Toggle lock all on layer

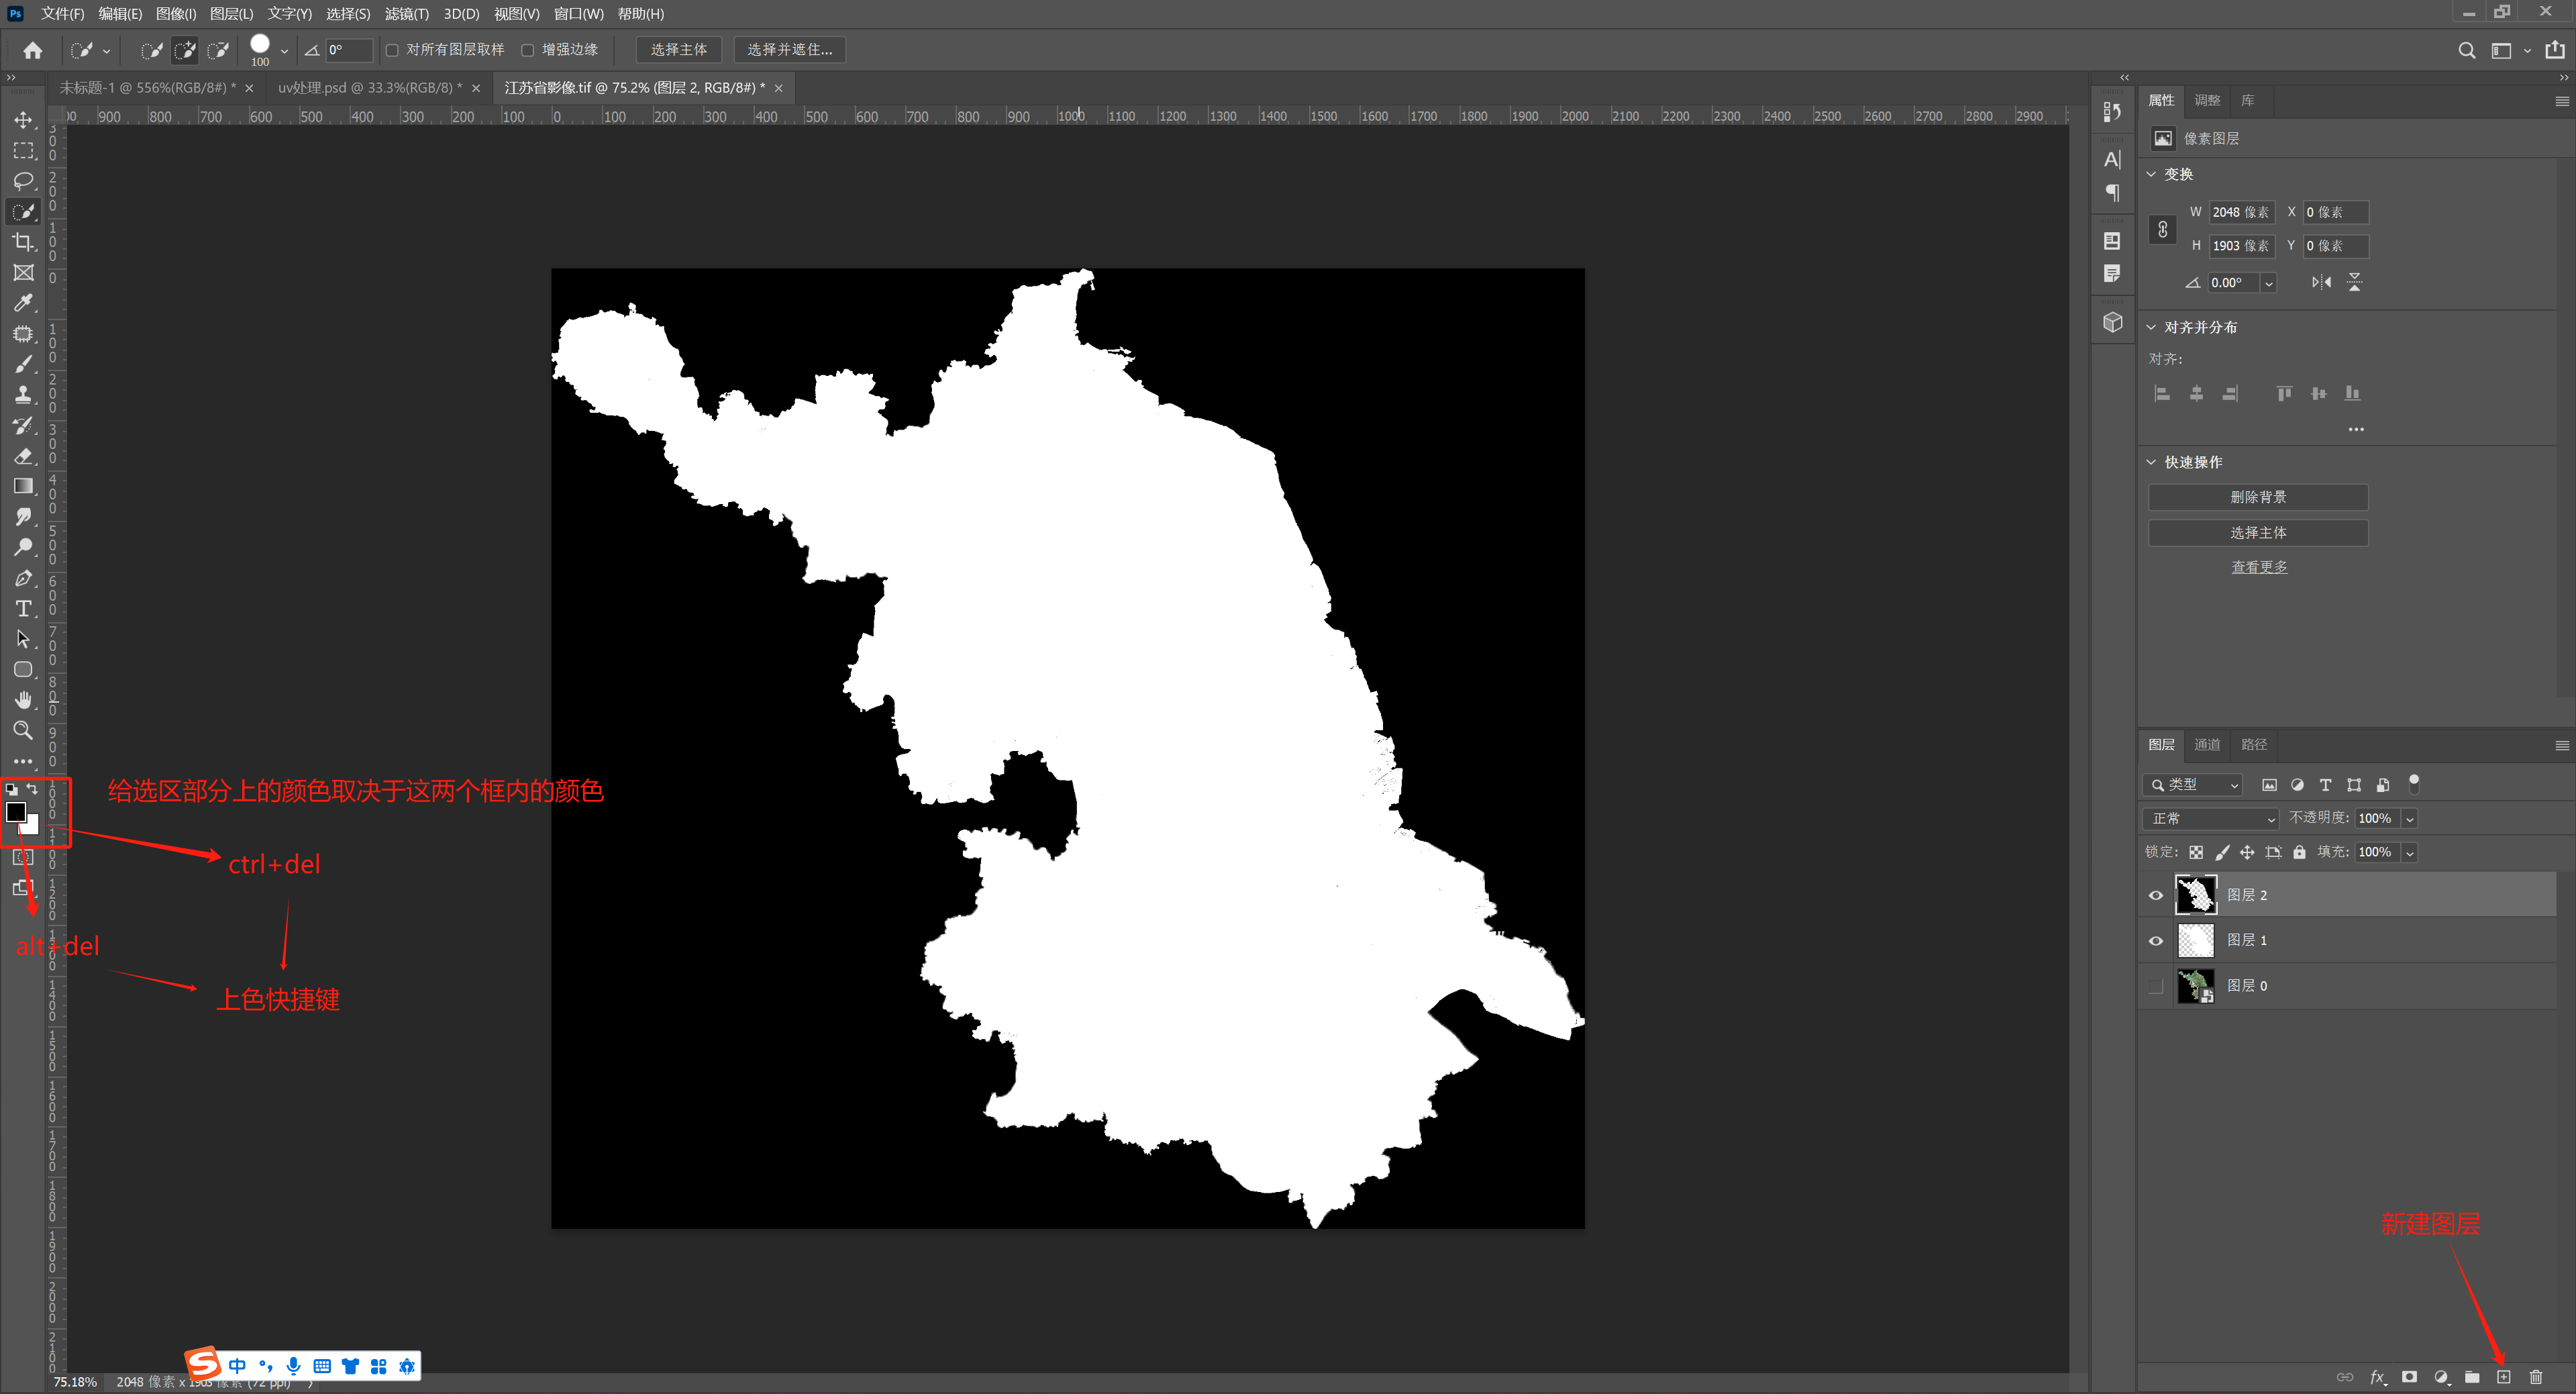pyautogui.click(x=2299, y=852)
